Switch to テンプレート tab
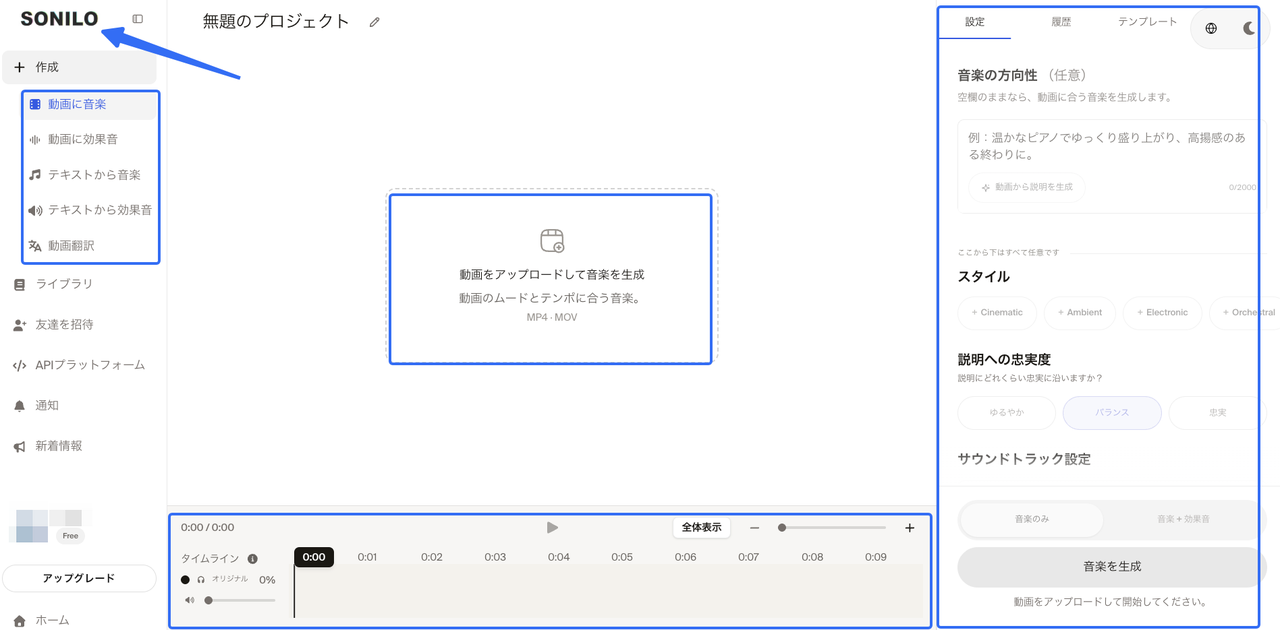 click(1147, 22)
